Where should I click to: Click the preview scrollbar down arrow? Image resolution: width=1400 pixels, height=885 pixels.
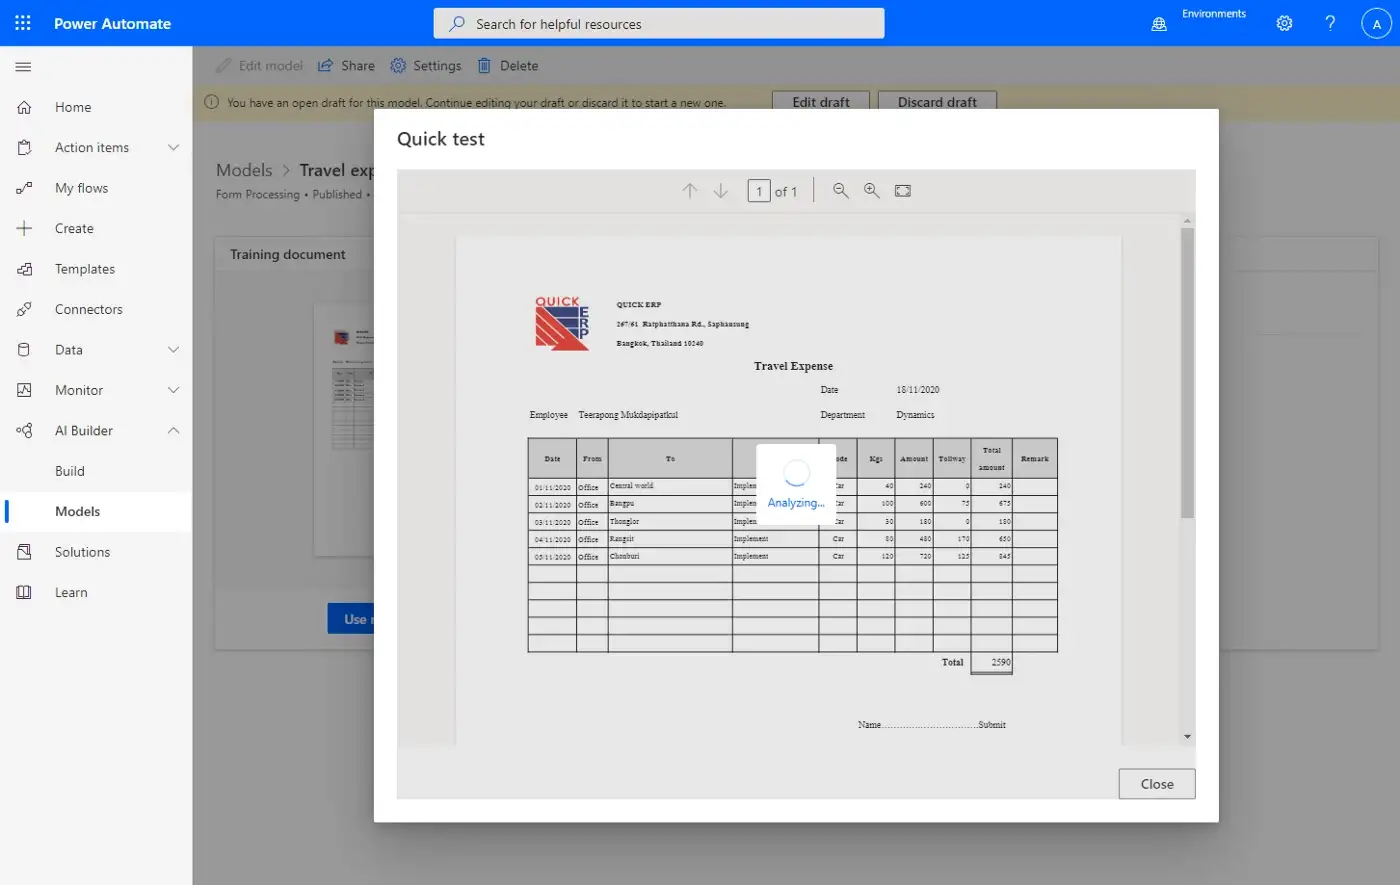1188,736
